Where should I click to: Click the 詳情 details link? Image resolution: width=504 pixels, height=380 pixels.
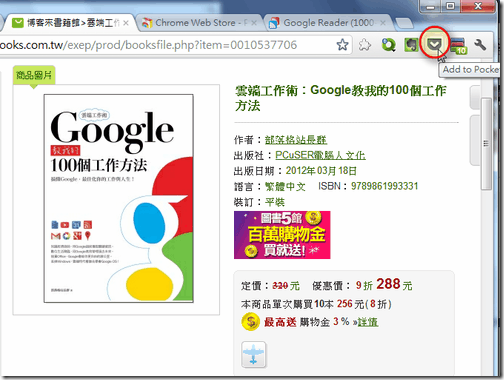pos(368,322)
